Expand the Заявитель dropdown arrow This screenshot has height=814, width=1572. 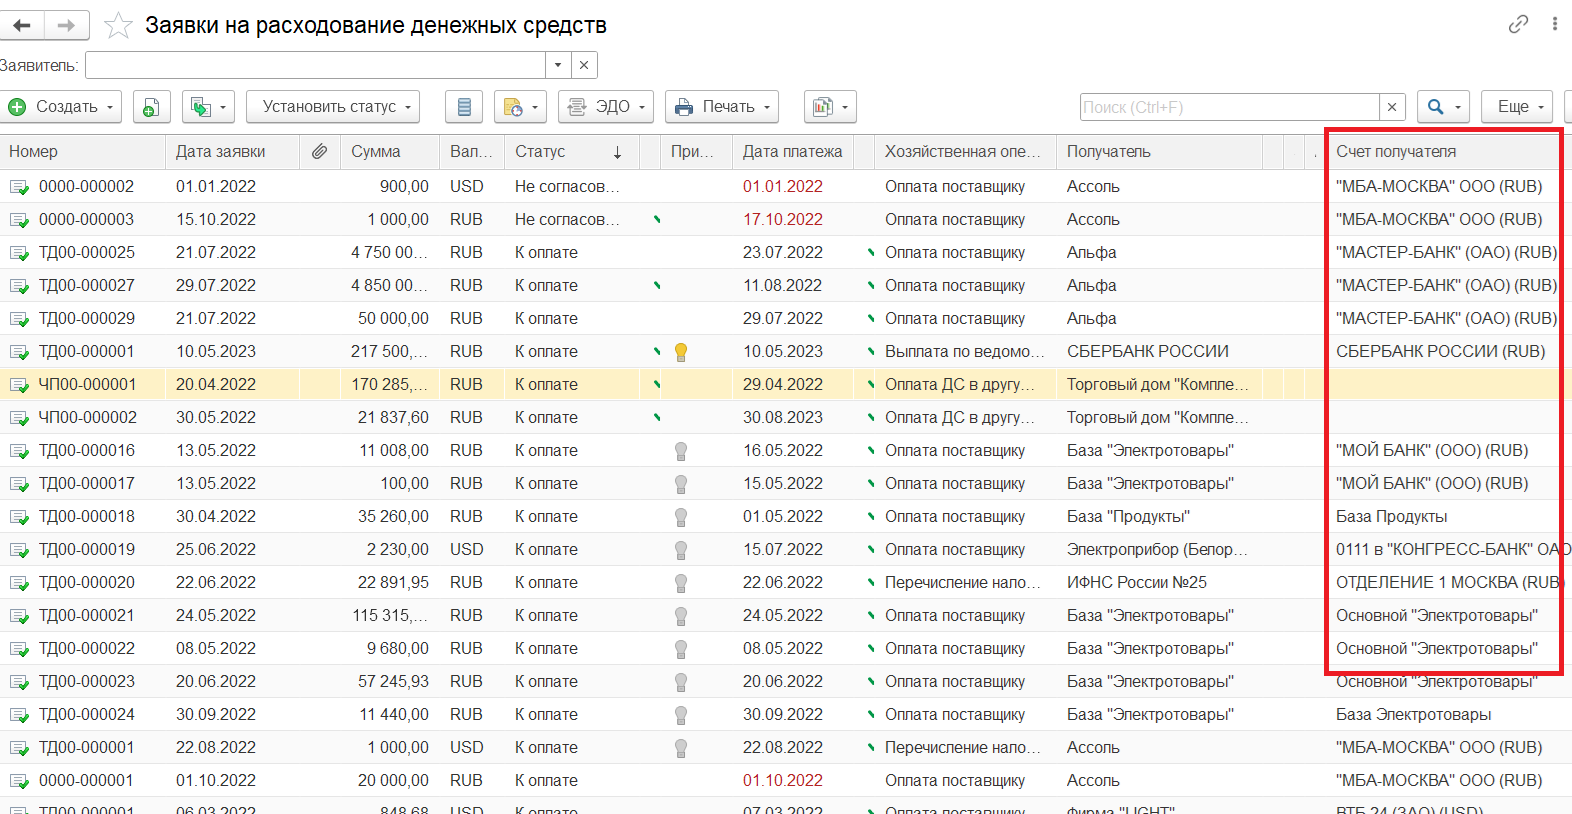tap(559, 65)
